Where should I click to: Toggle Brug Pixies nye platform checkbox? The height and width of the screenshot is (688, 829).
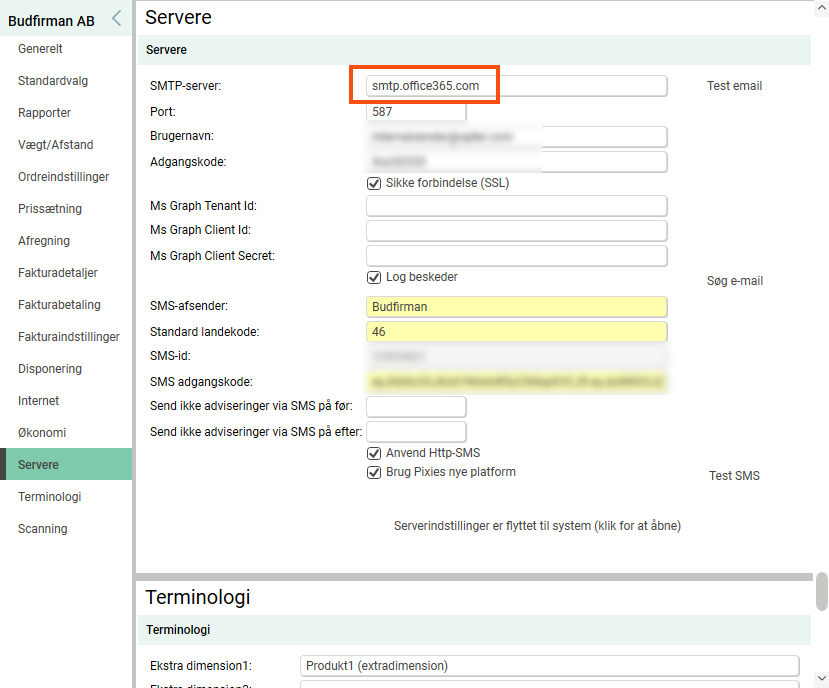coord(375,472)
